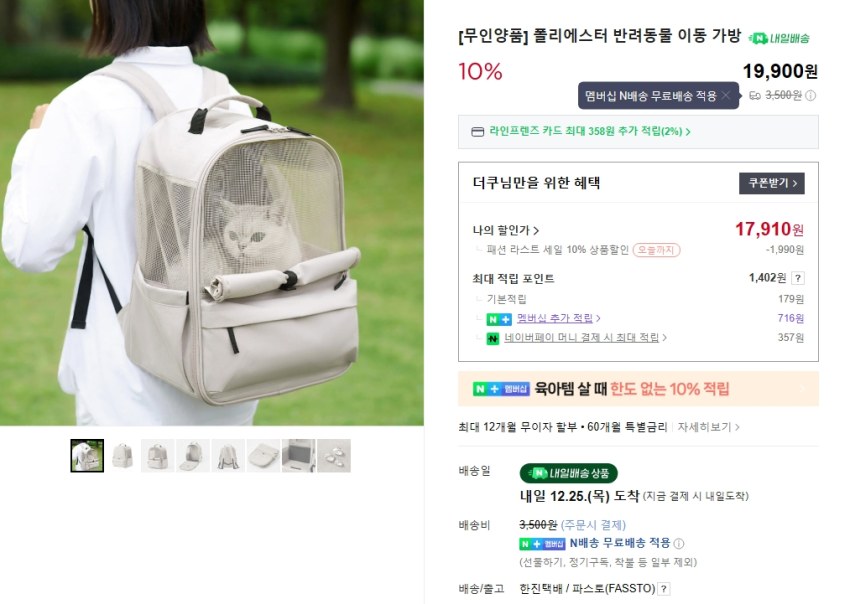
Task: Click the N+ icon beside 멤버십 추가 적립
Action: pyautogui.click(x=499, y=319)
